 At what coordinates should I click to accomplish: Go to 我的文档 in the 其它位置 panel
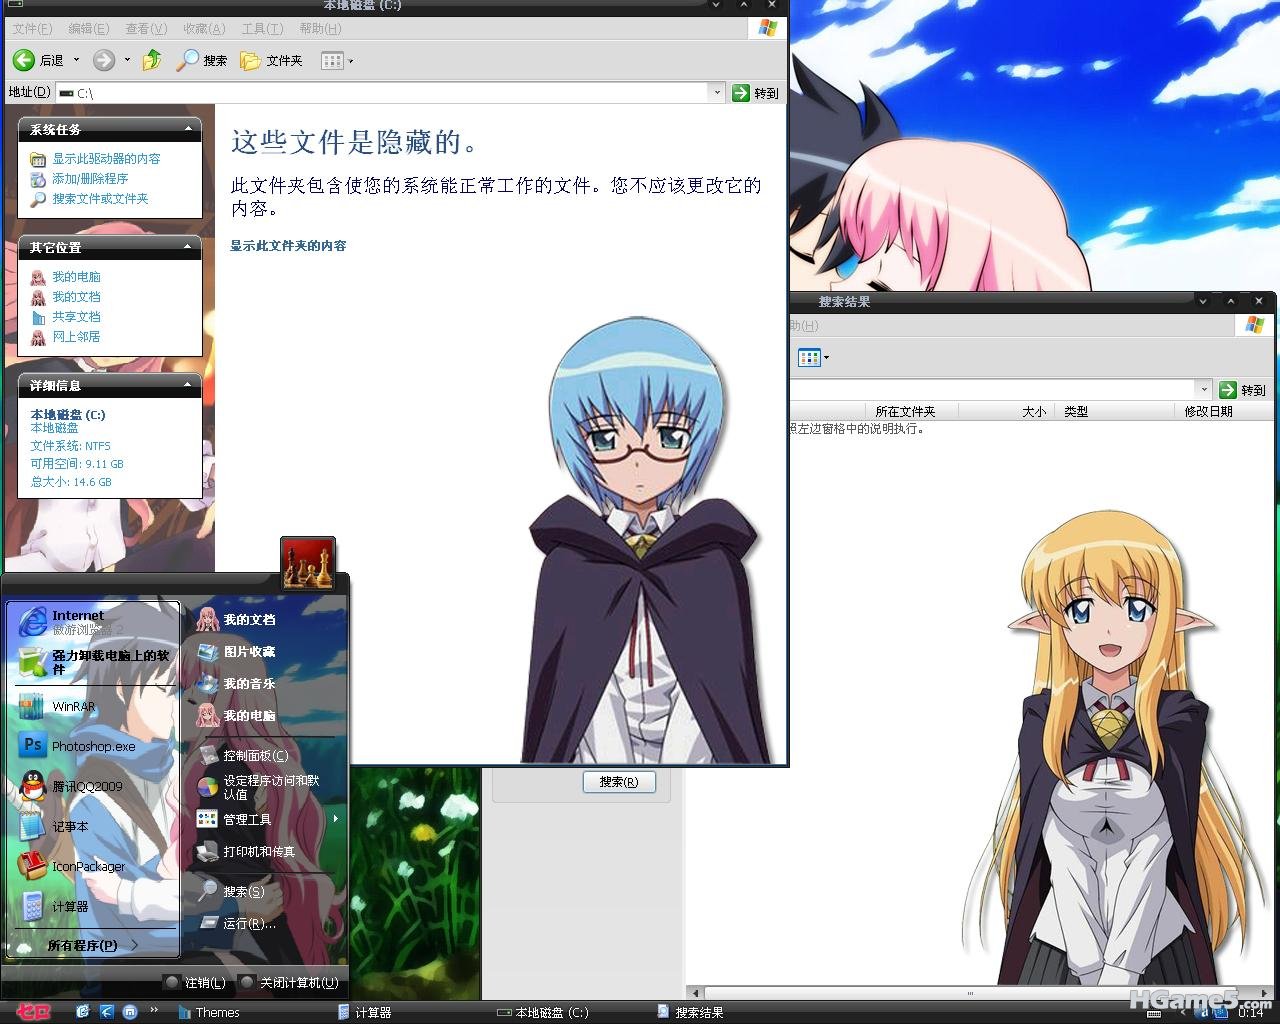pyautogui.click(x=76, y=297)
